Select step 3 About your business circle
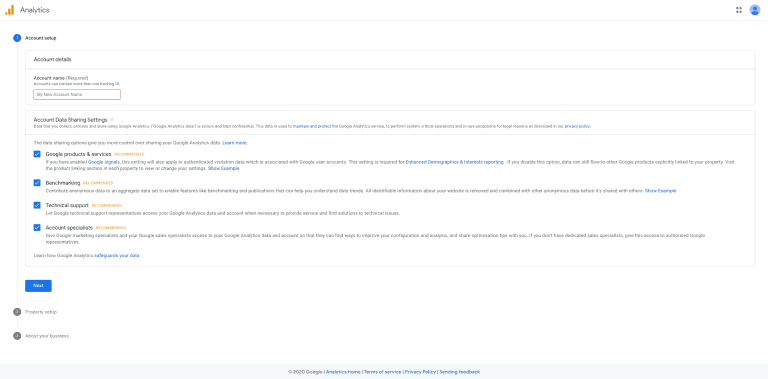768x379 pixels. (x=17, y=336)
